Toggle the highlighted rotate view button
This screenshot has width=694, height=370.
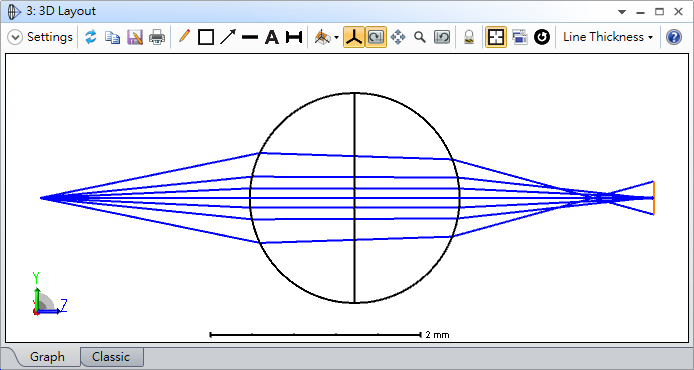(376, 37)
